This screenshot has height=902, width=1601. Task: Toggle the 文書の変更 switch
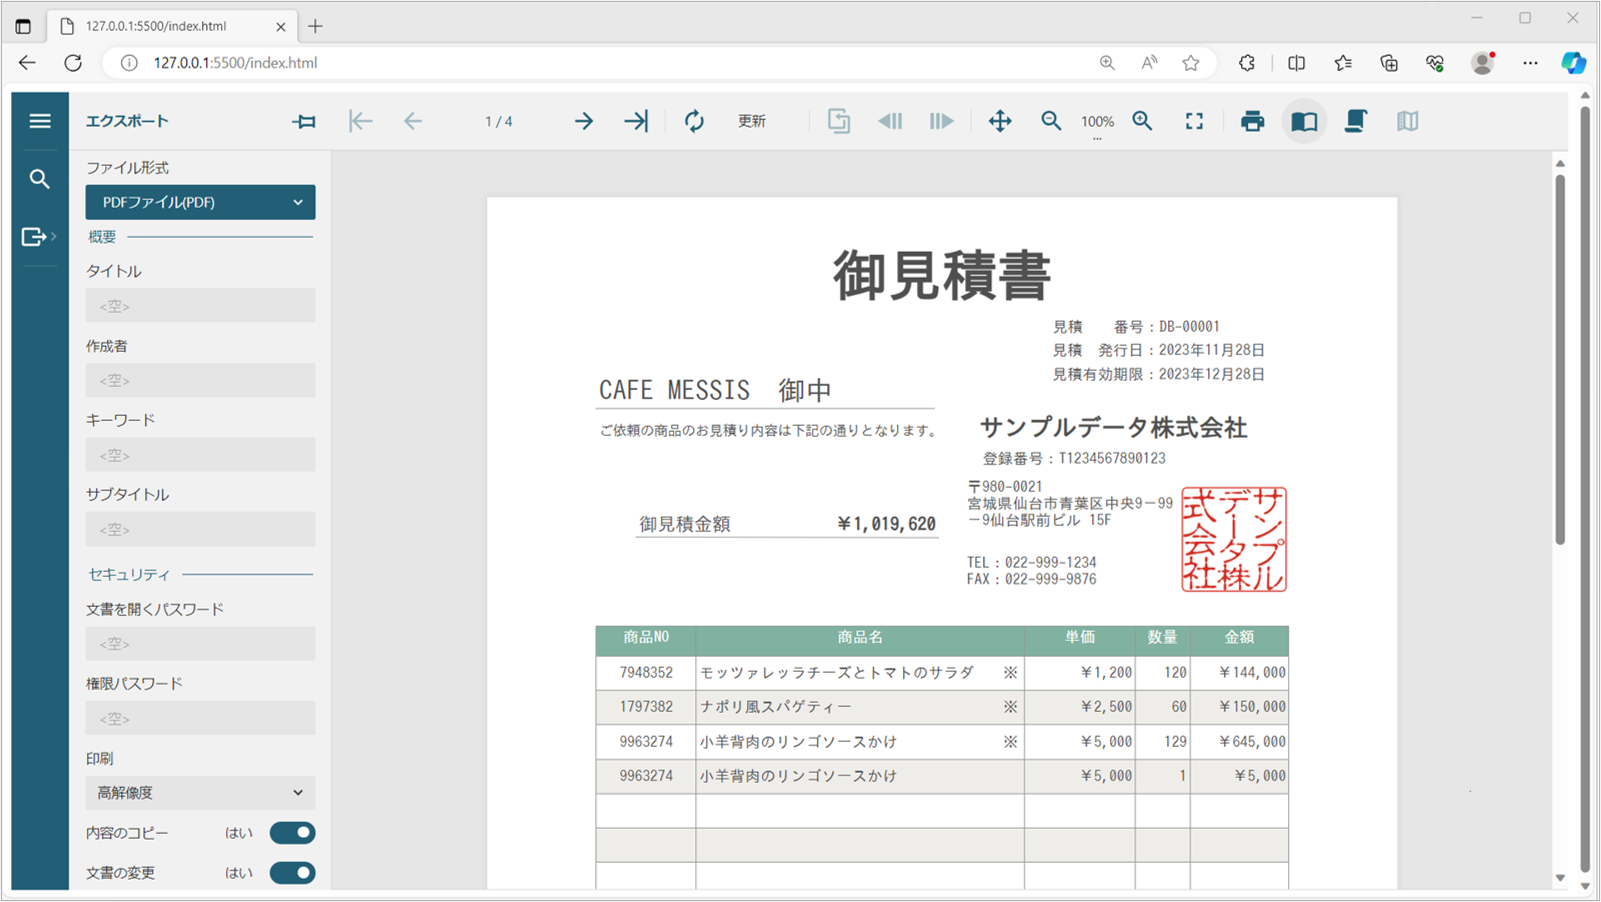[x=292, y=873]
